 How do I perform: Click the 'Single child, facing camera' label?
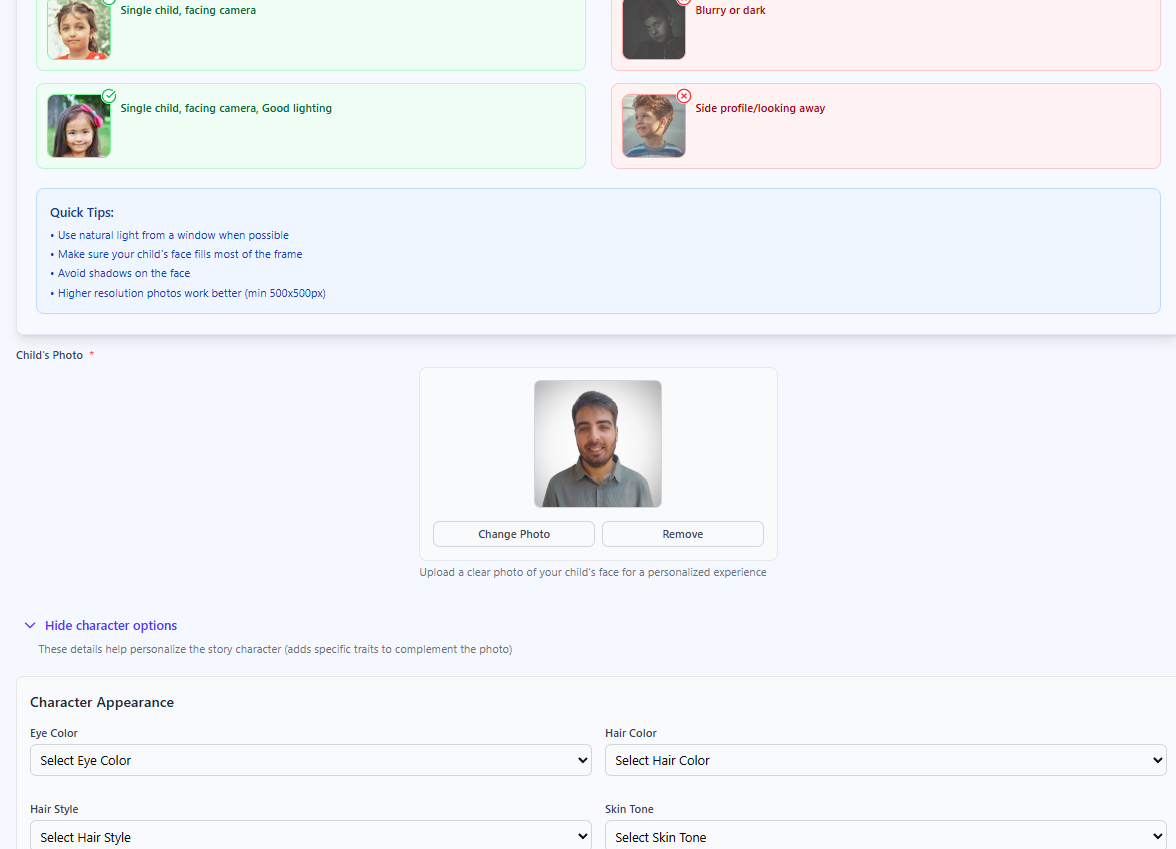click(188, 10)
